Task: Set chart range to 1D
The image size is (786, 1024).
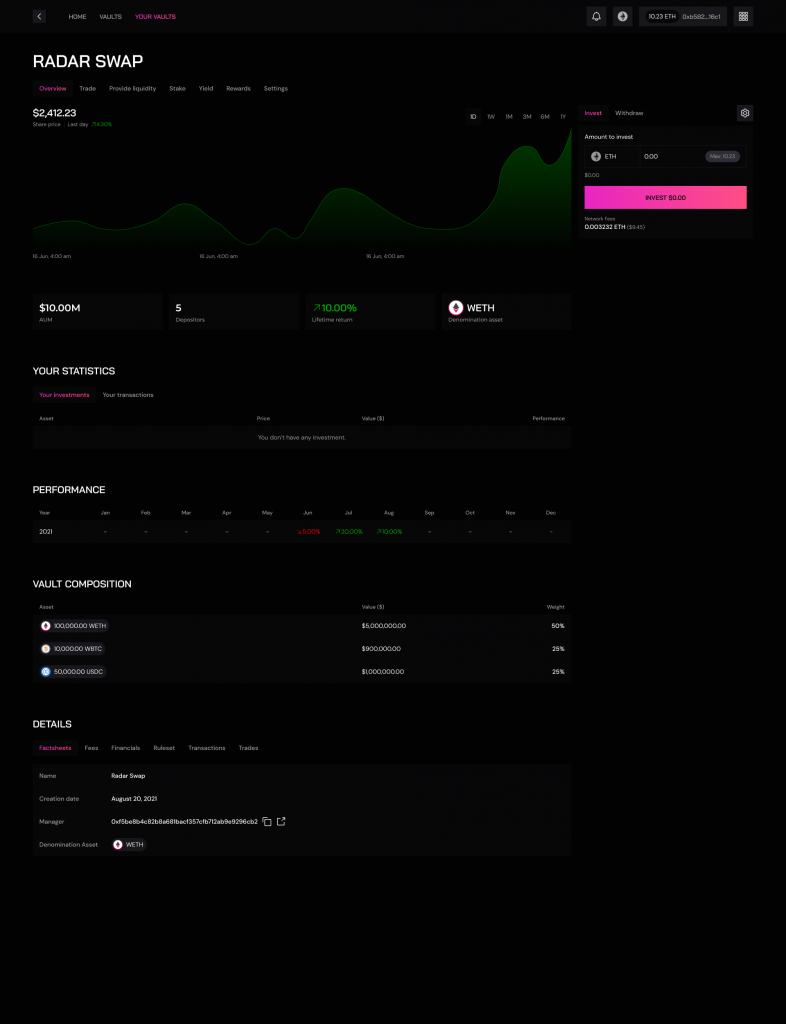Action: [473, 117]
